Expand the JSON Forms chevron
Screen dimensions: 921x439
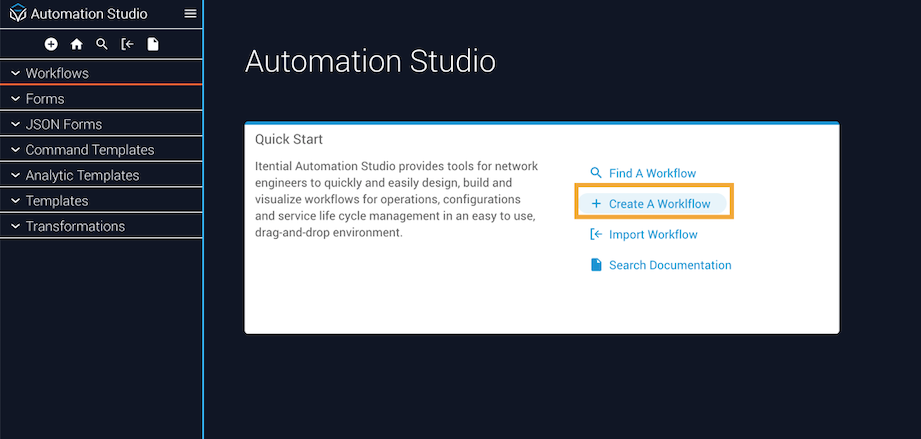16,125
